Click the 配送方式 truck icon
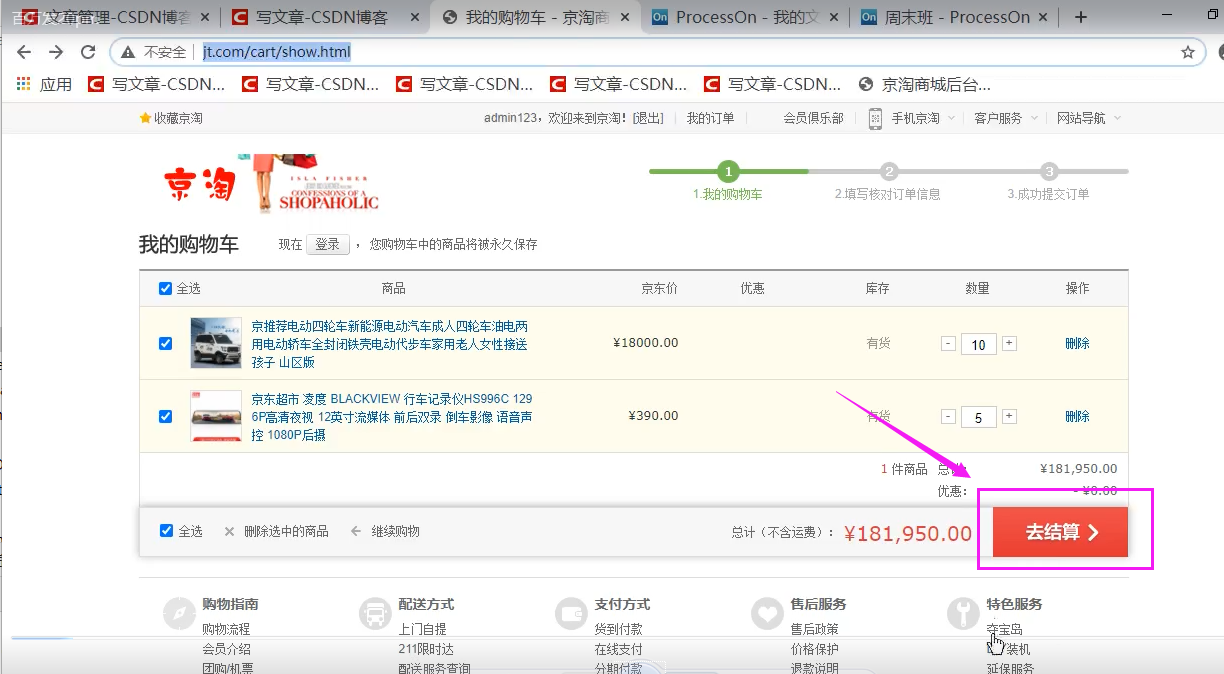 point(375,612)
